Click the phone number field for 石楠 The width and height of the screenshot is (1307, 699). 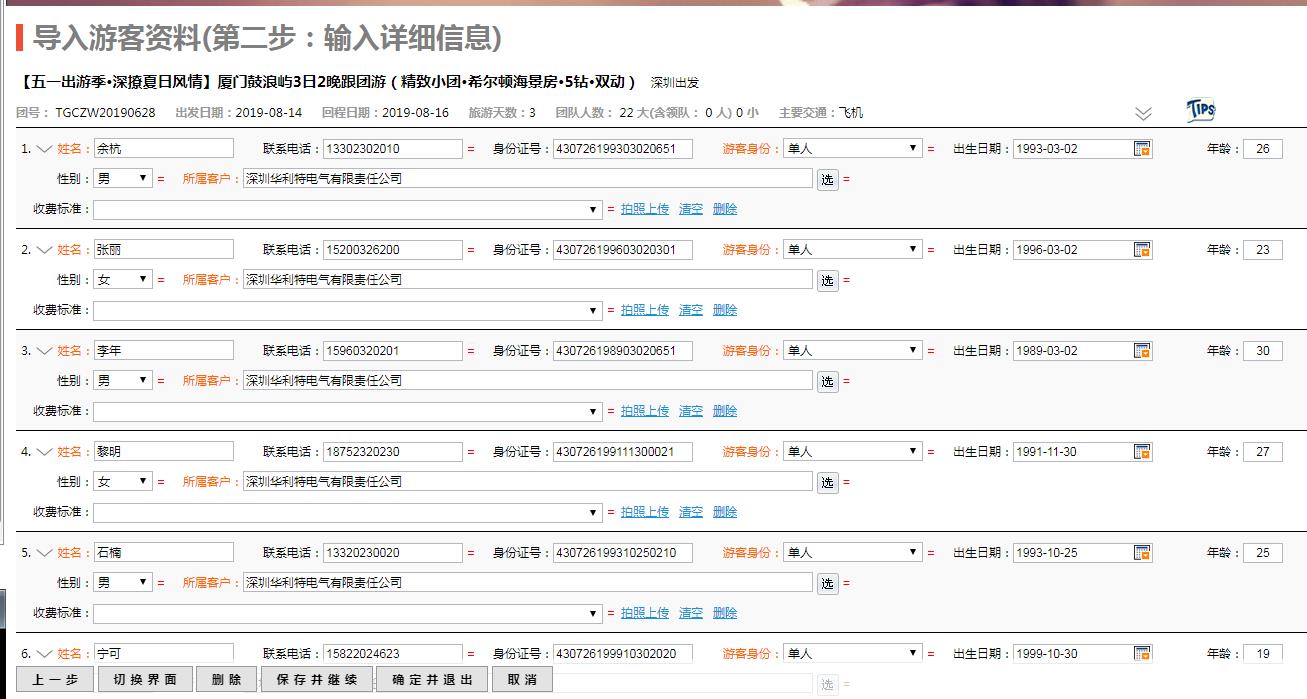392,553
